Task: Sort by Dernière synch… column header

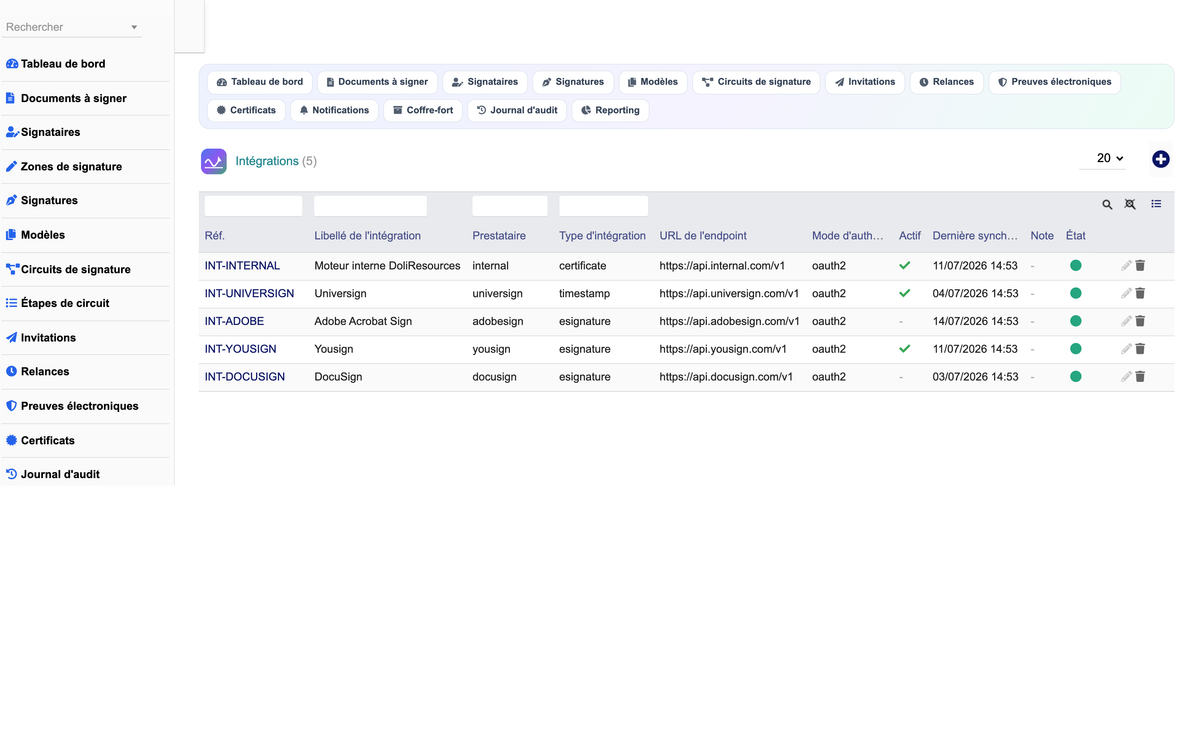Action: tap(975, 236)
